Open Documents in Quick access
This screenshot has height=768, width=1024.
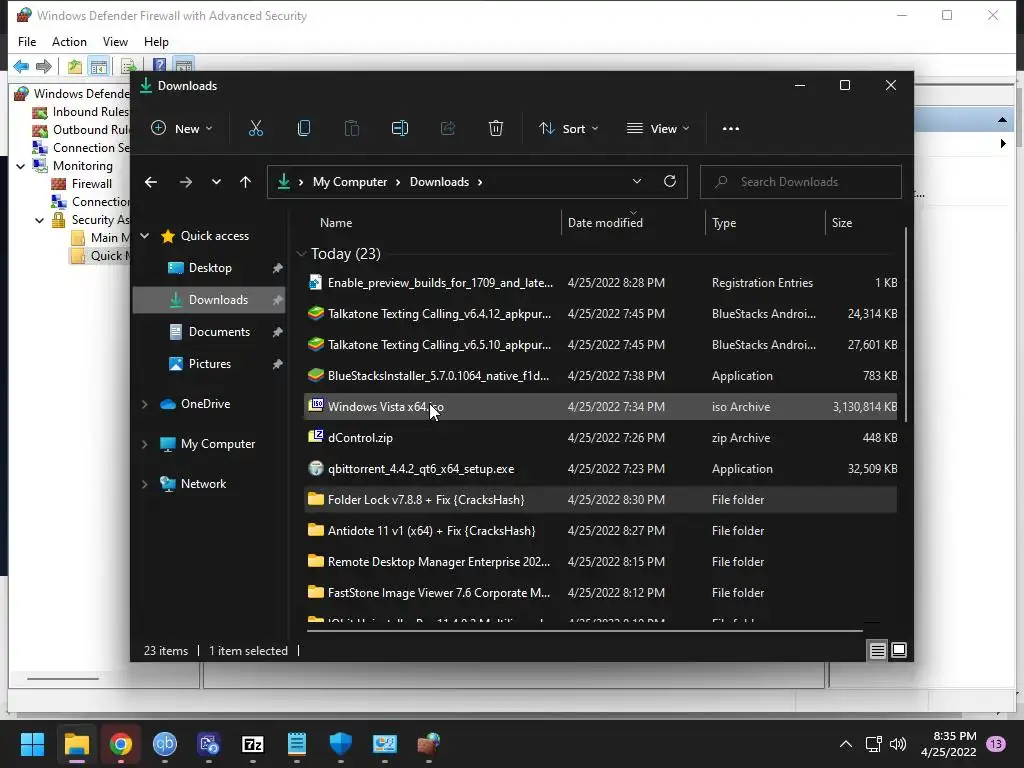pyautogui.click(x=209, y=332)
